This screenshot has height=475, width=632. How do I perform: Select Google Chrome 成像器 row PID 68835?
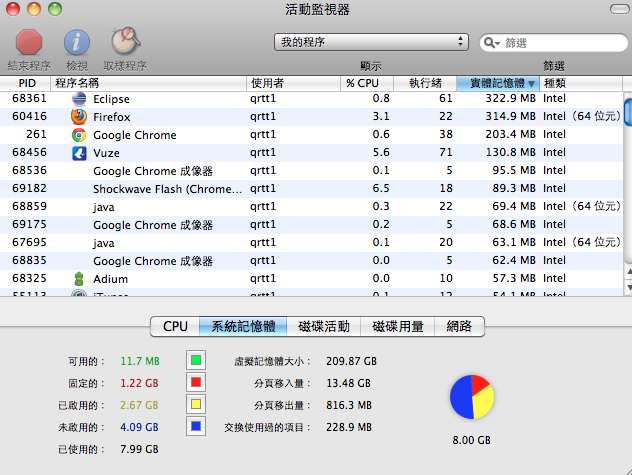pyautogui.click(x=311, y=260)
